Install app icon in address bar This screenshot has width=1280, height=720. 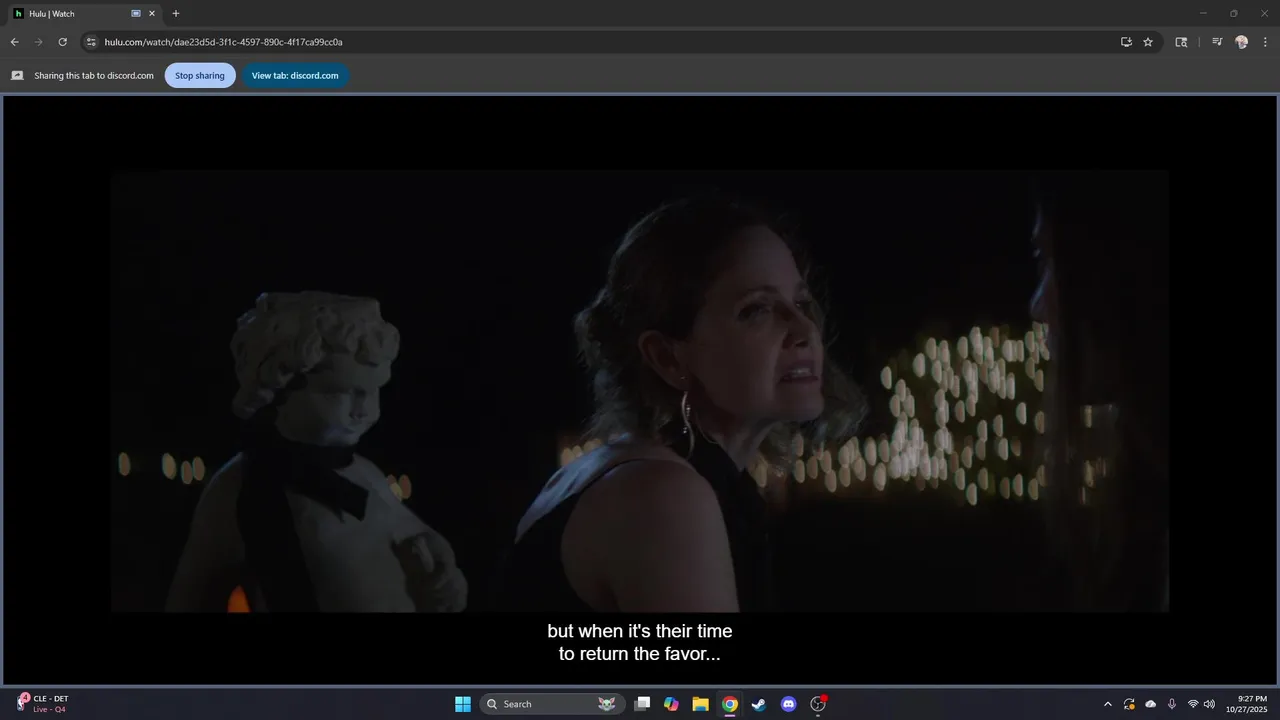pos(1126,42)
